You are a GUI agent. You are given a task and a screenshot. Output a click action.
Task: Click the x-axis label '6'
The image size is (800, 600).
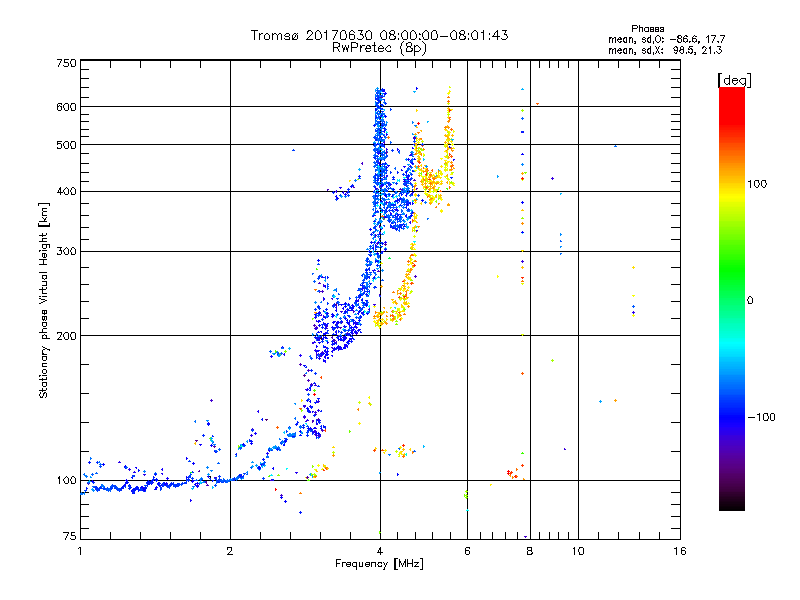[467, 551]
